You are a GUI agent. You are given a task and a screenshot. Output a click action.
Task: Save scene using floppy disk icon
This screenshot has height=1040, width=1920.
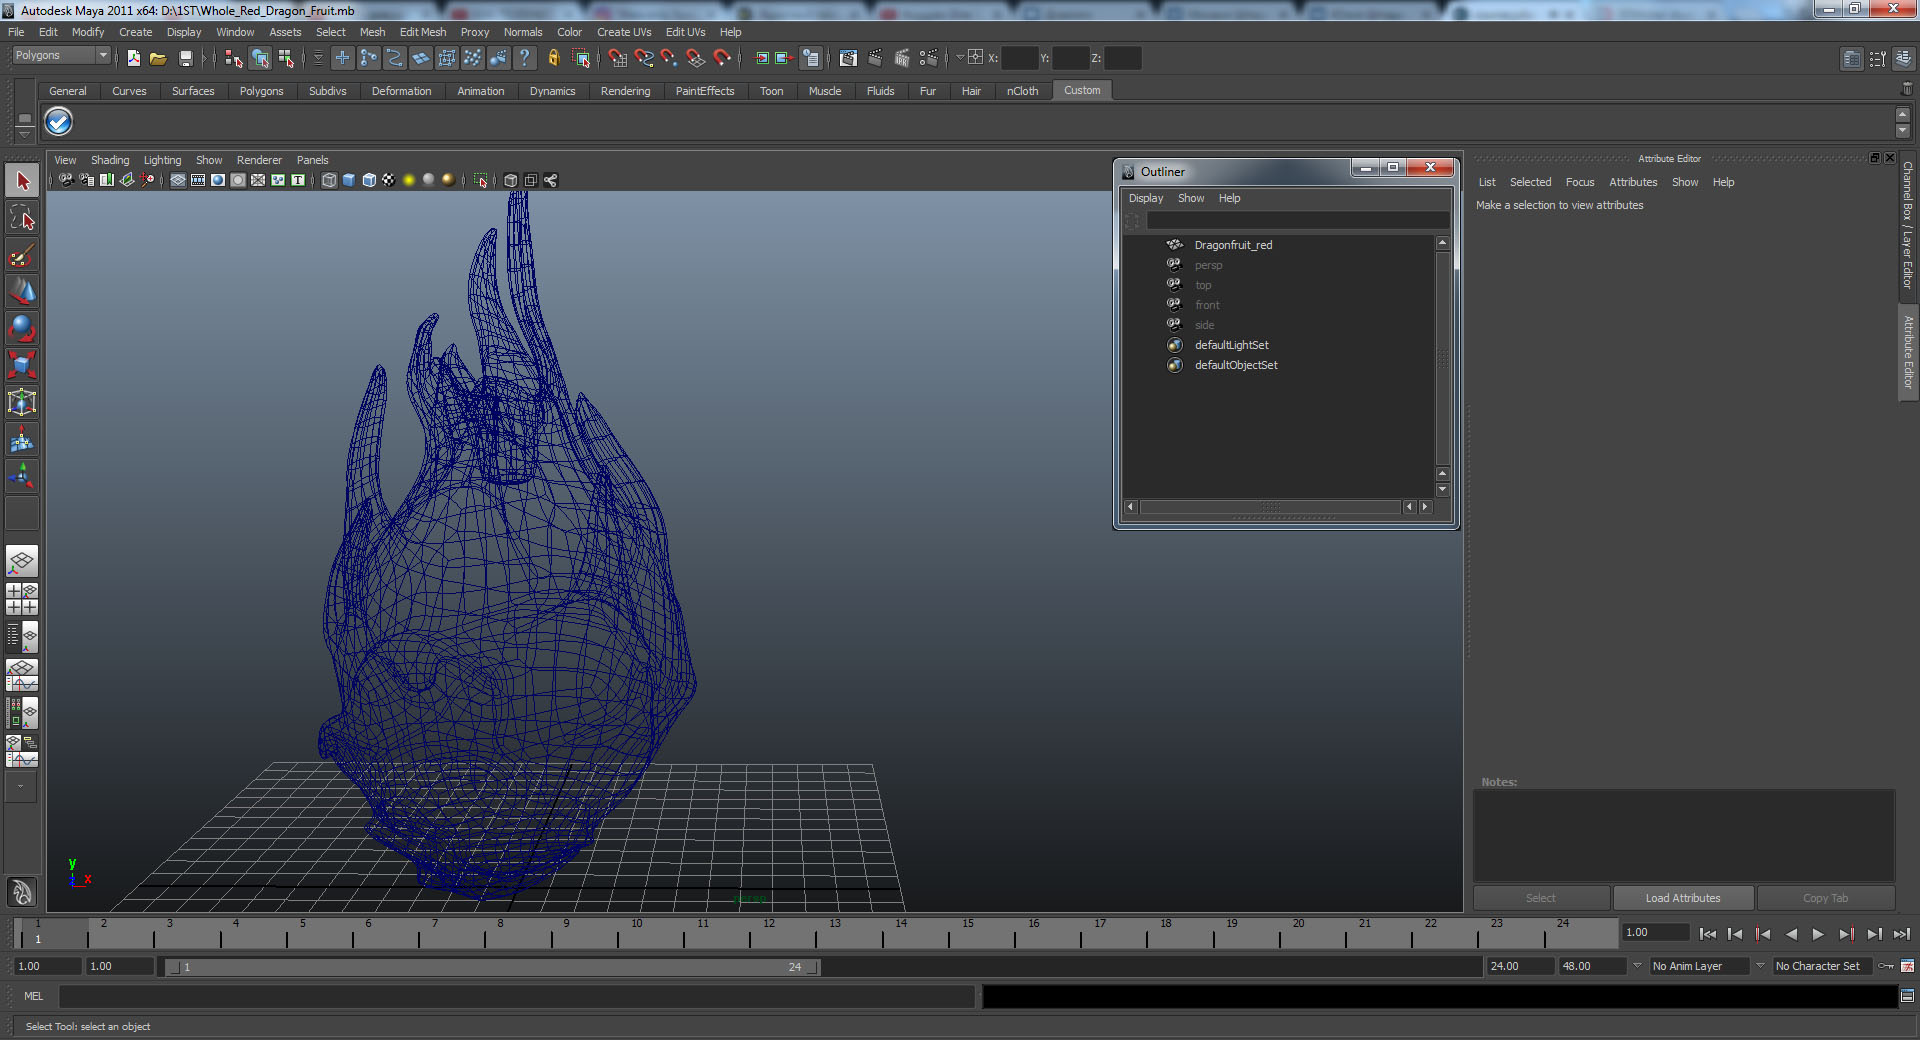[185, 59]
